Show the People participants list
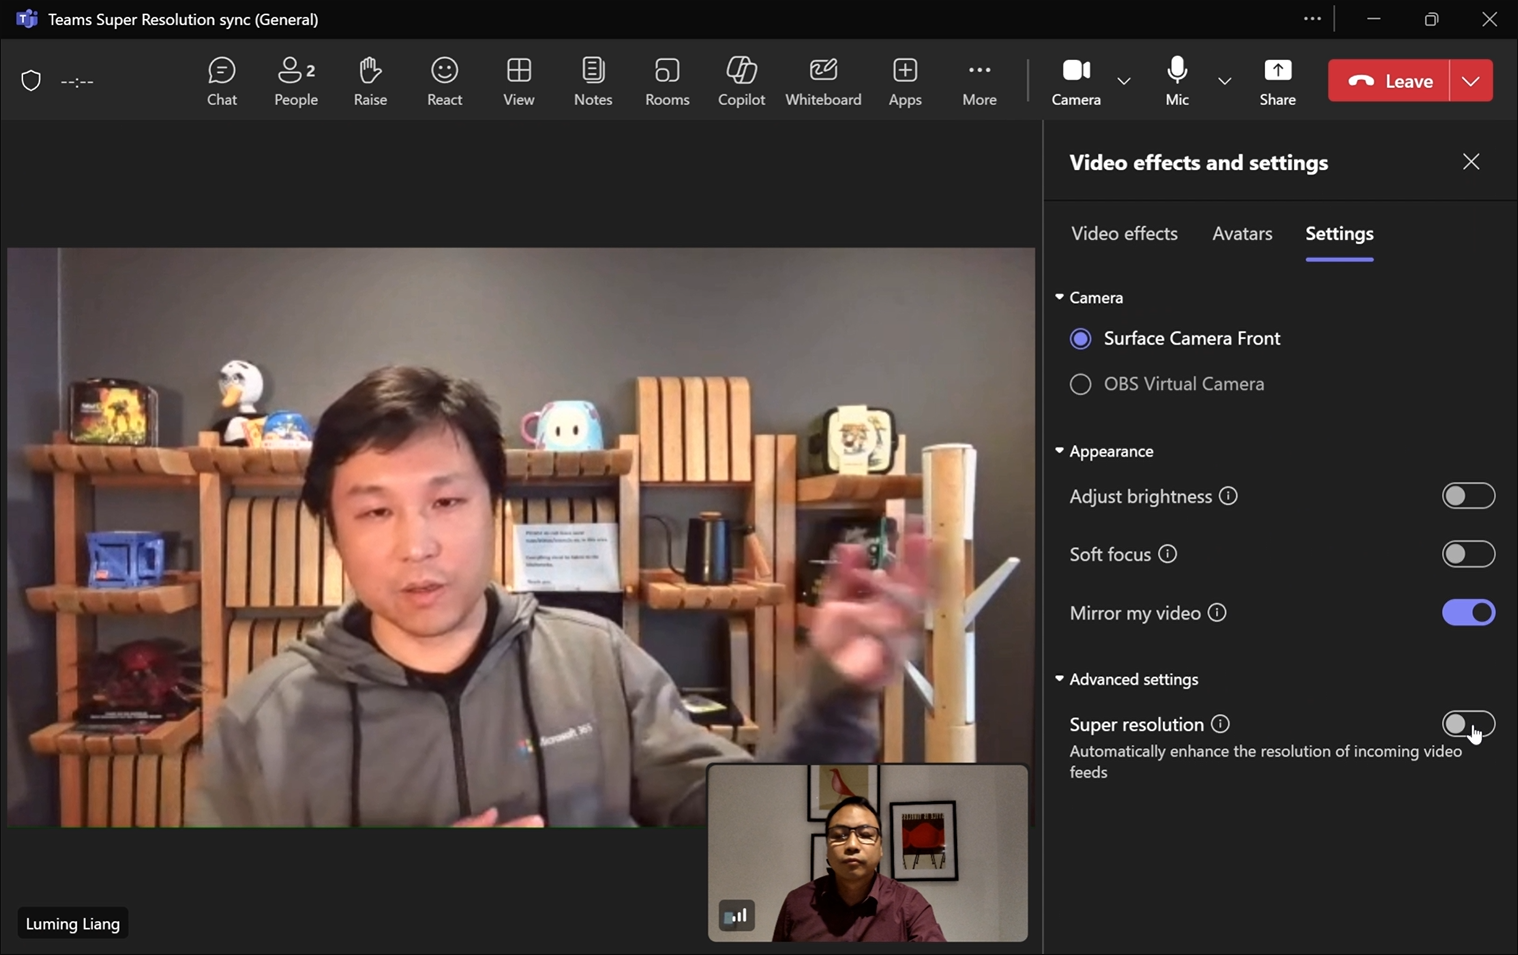Screen dimensions: 1518x955 tap(296, 81)
